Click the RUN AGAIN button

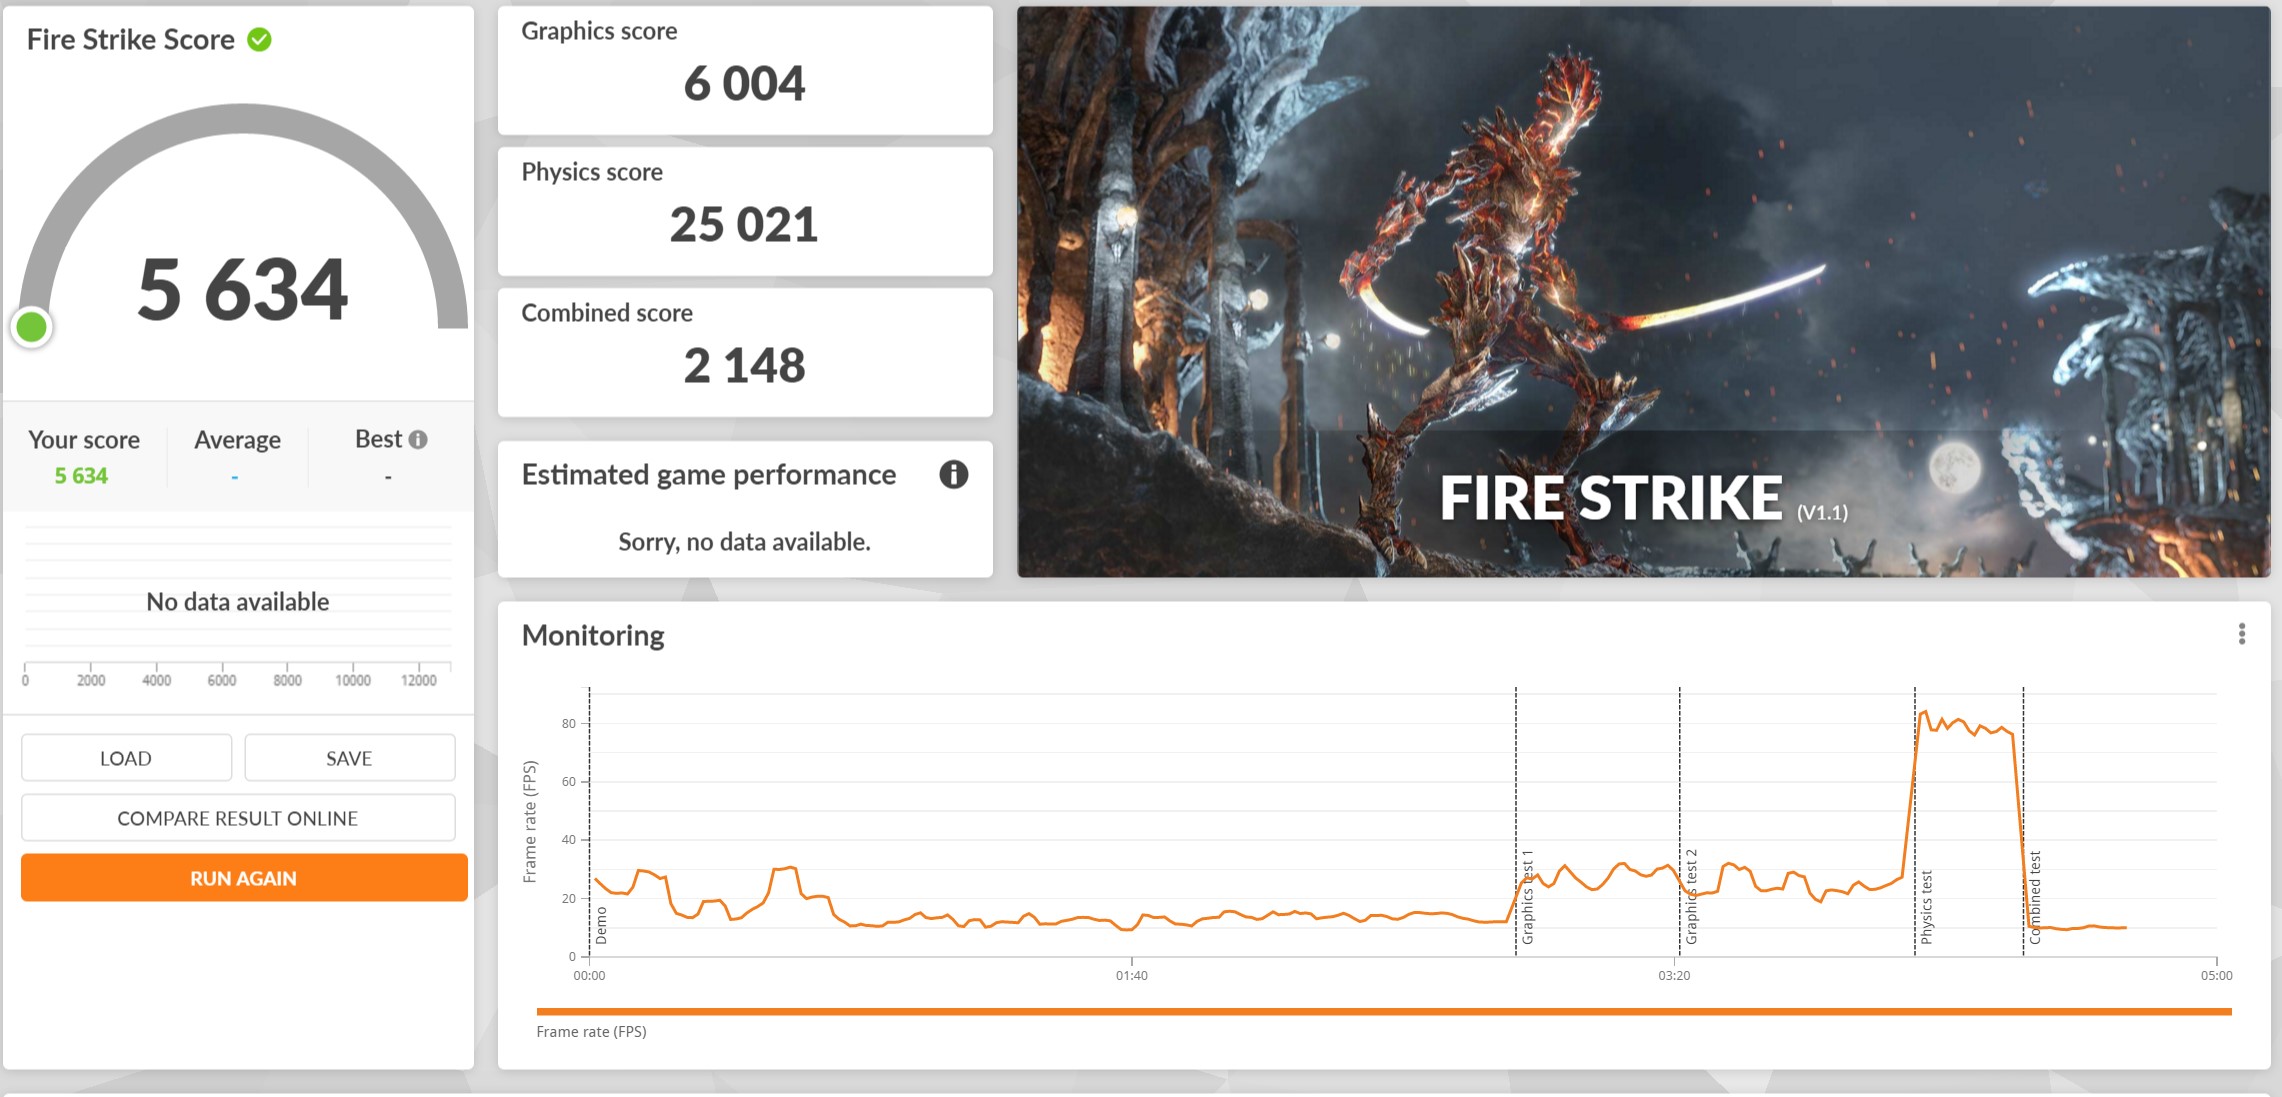244,878
